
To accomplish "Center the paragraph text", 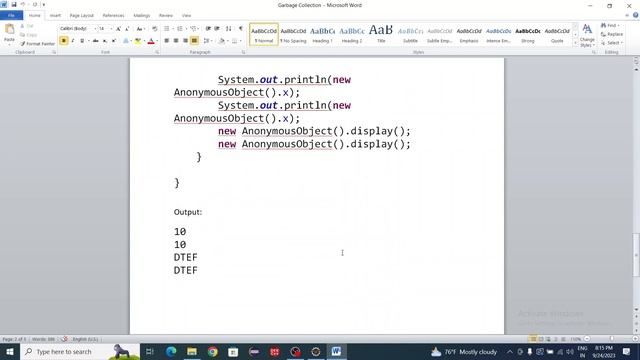I will tap(176, 41).
